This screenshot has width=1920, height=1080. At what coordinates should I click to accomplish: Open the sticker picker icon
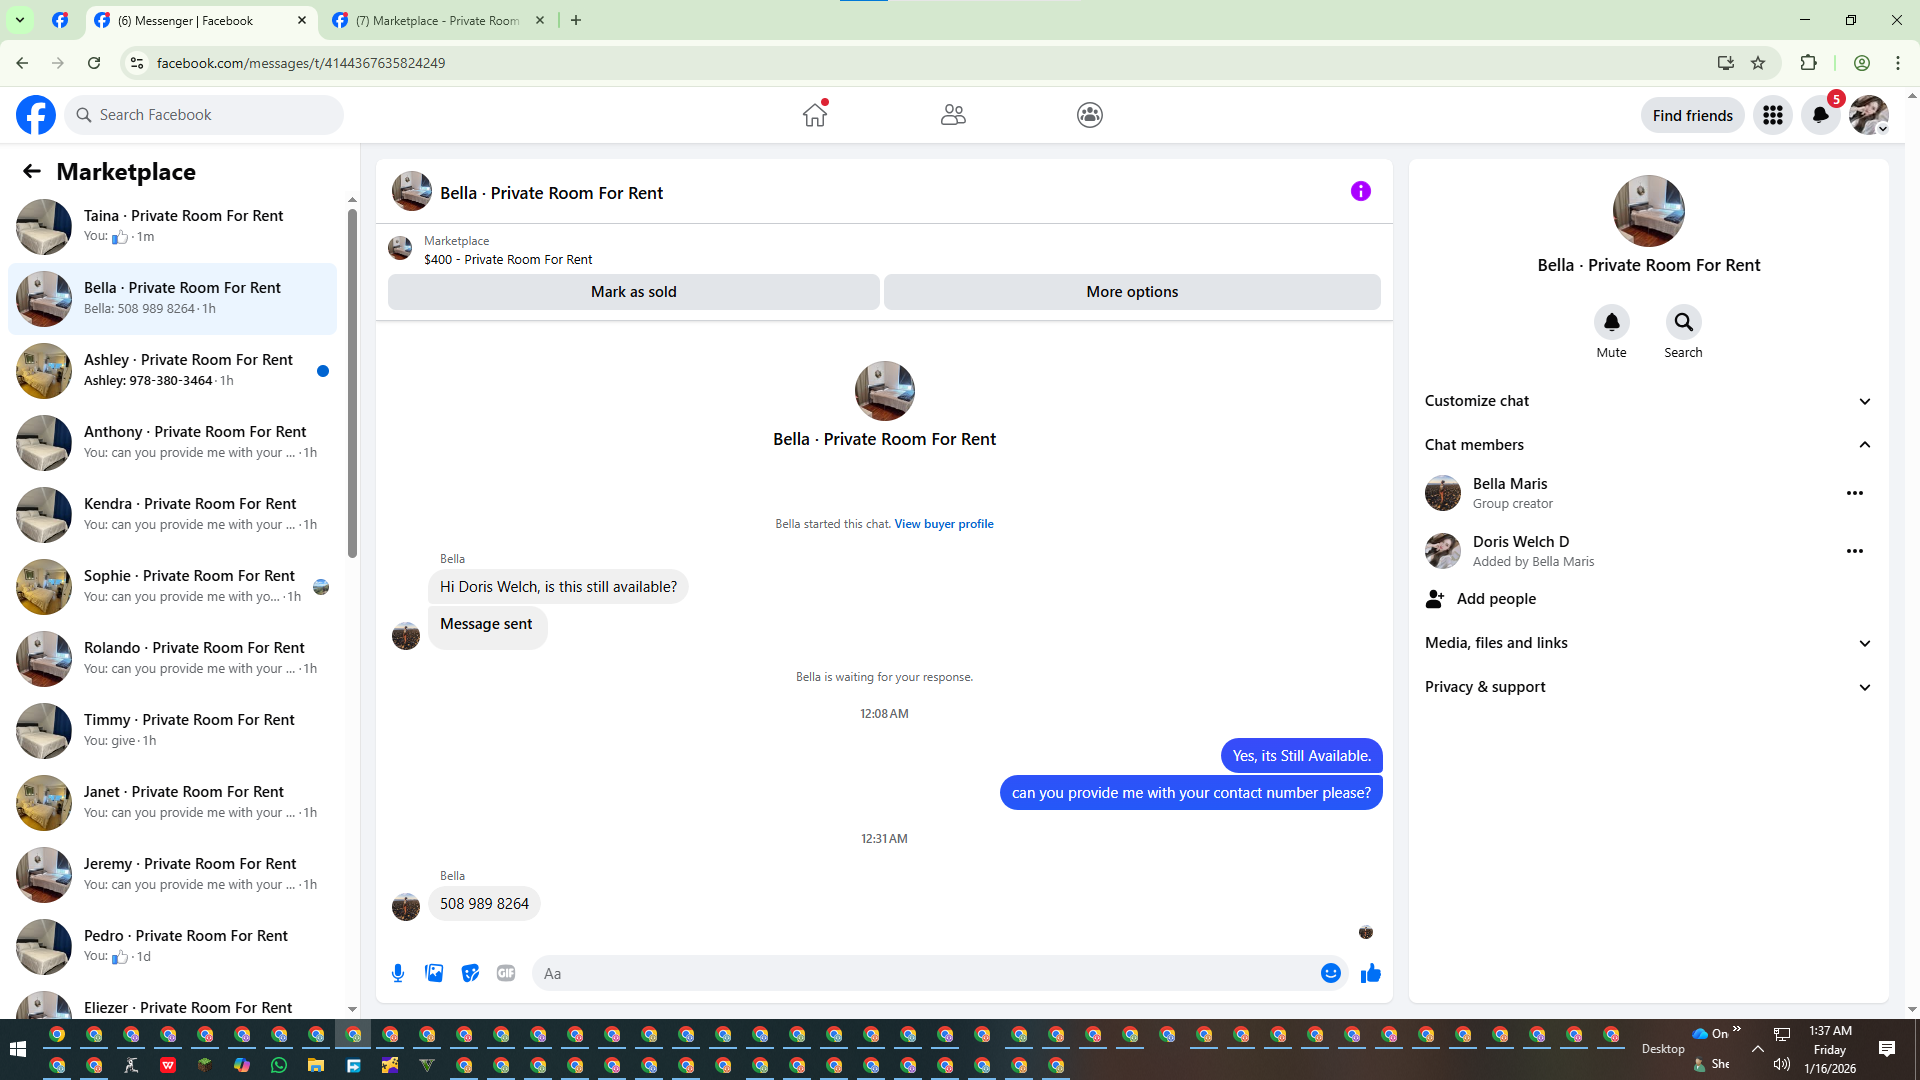point(470,973)
